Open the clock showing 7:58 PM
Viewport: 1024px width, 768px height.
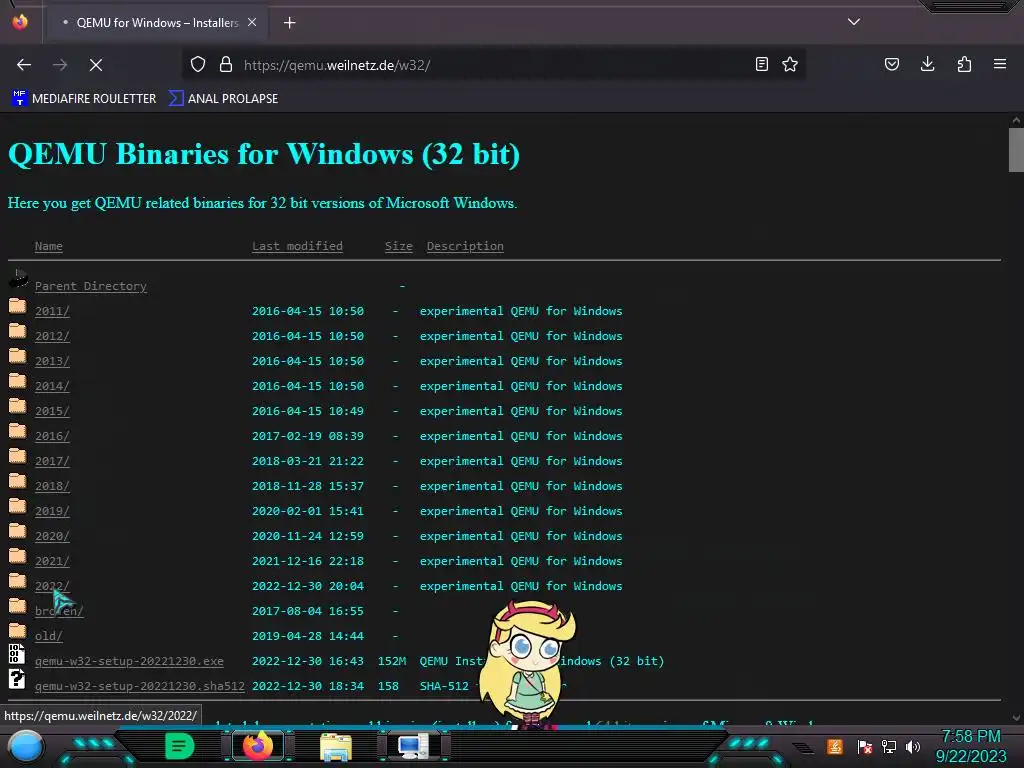(x=970, y=746)
